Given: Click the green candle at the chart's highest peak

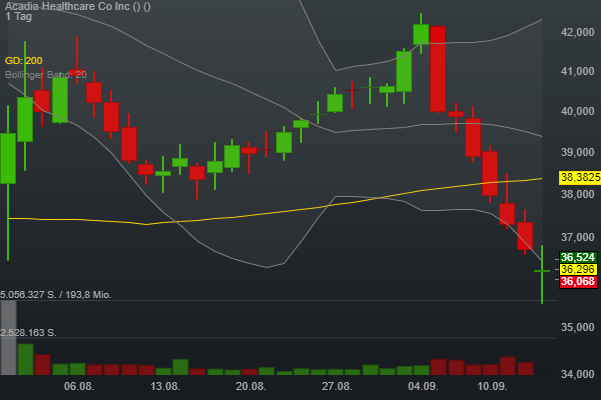Looking at the screenshot, I should (421, 34).
